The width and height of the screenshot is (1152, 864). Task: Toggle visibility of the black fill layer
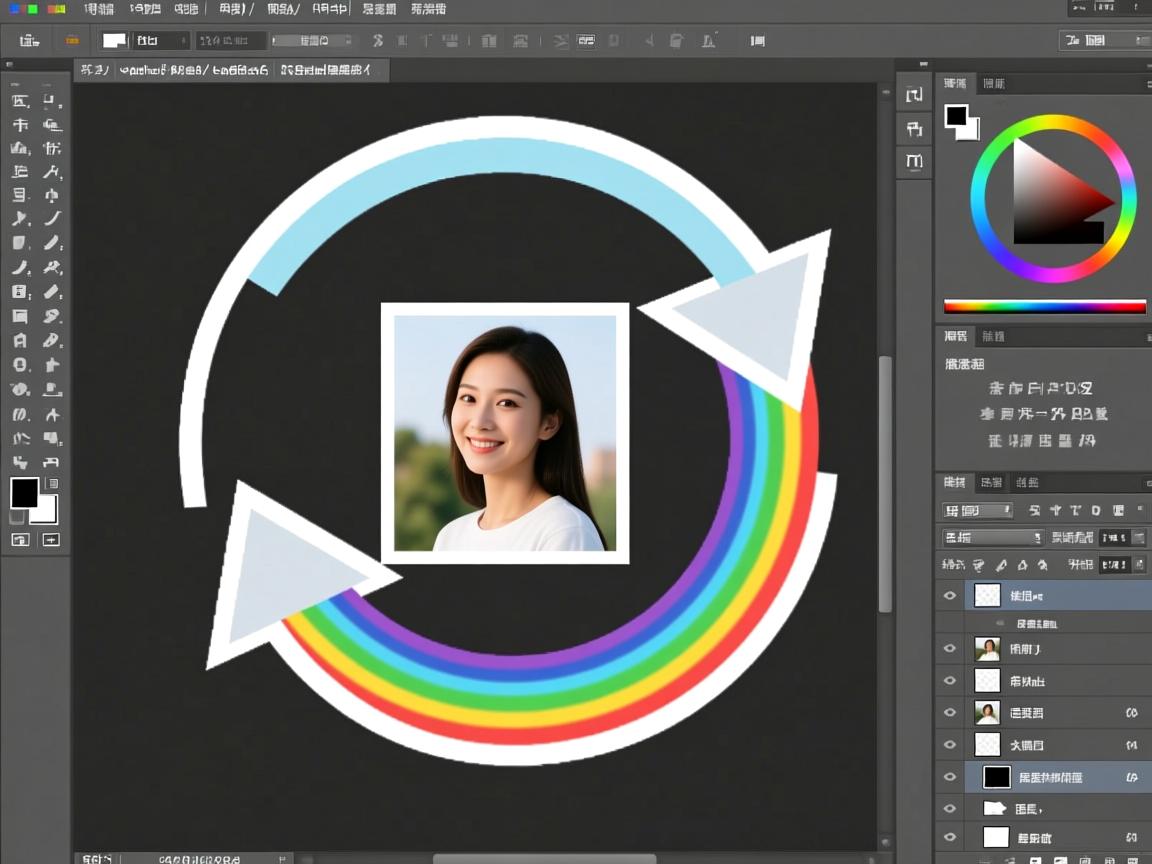(x=950, y=777)
